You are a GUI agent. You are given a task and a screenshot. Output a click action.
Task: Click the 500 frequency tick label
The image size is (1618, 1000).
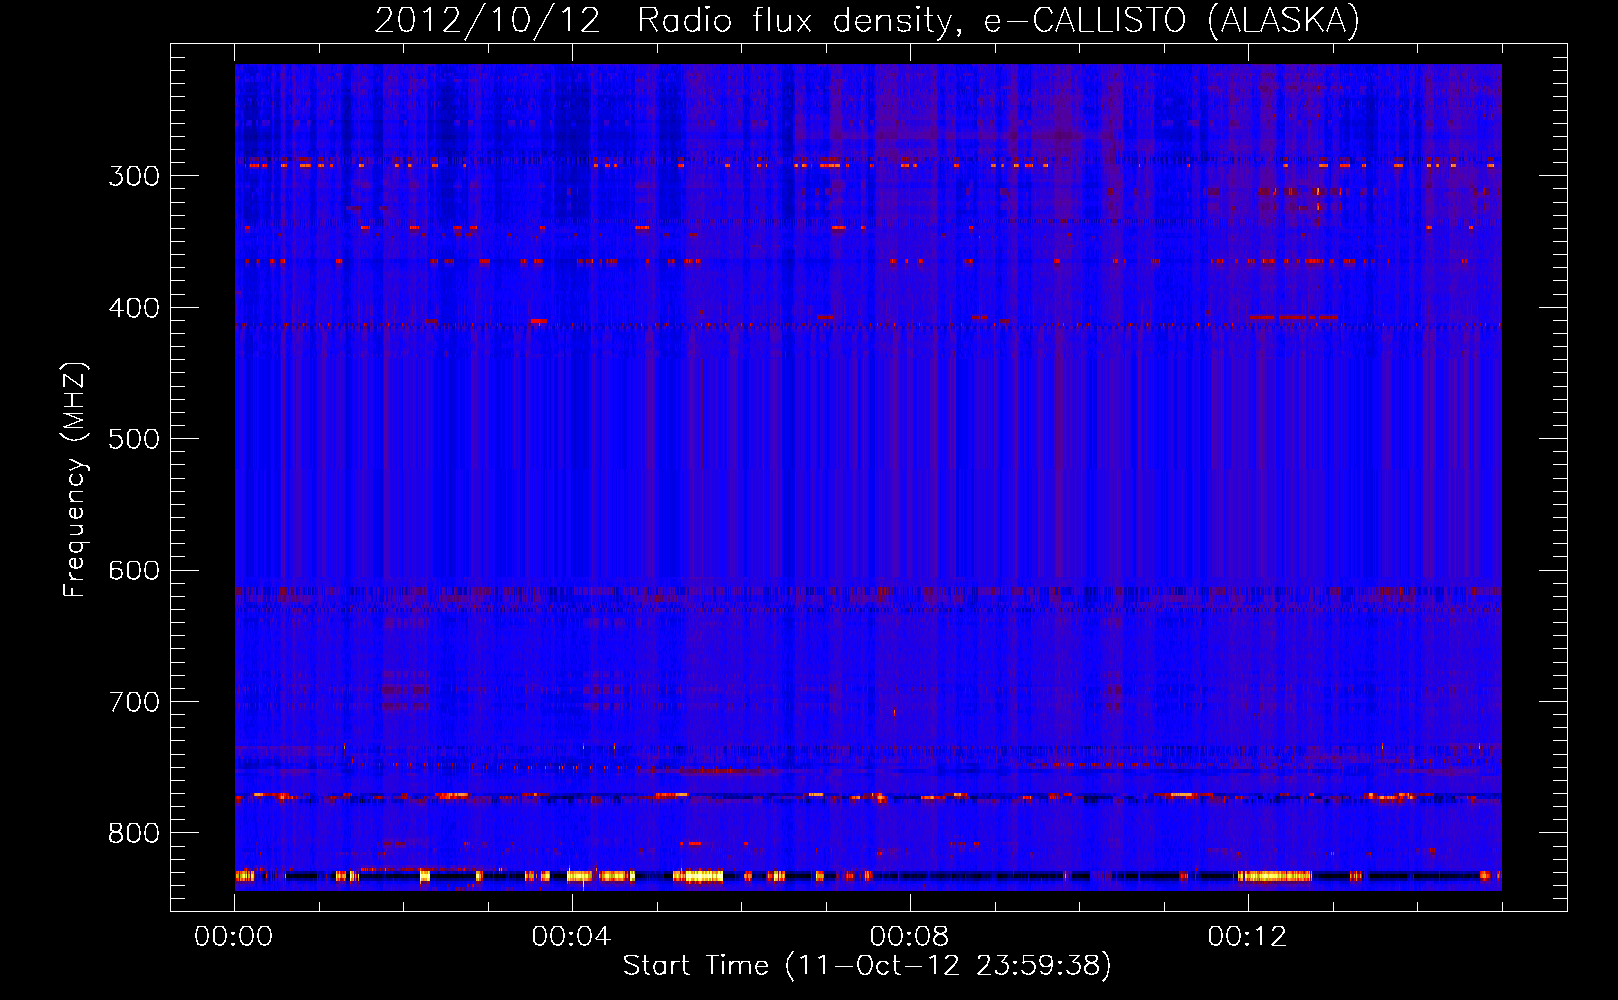pos(134,439)
